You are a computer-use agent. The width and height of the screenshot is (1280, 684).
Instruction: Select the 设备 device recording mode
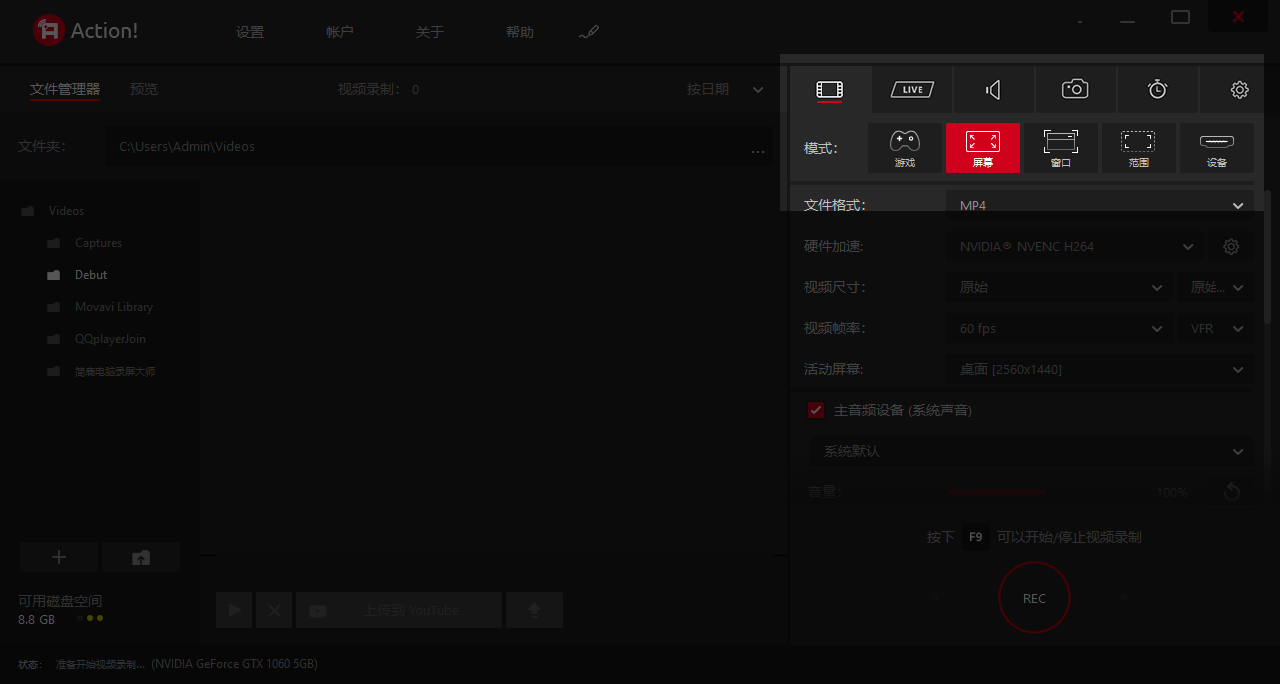[1217, 148]
